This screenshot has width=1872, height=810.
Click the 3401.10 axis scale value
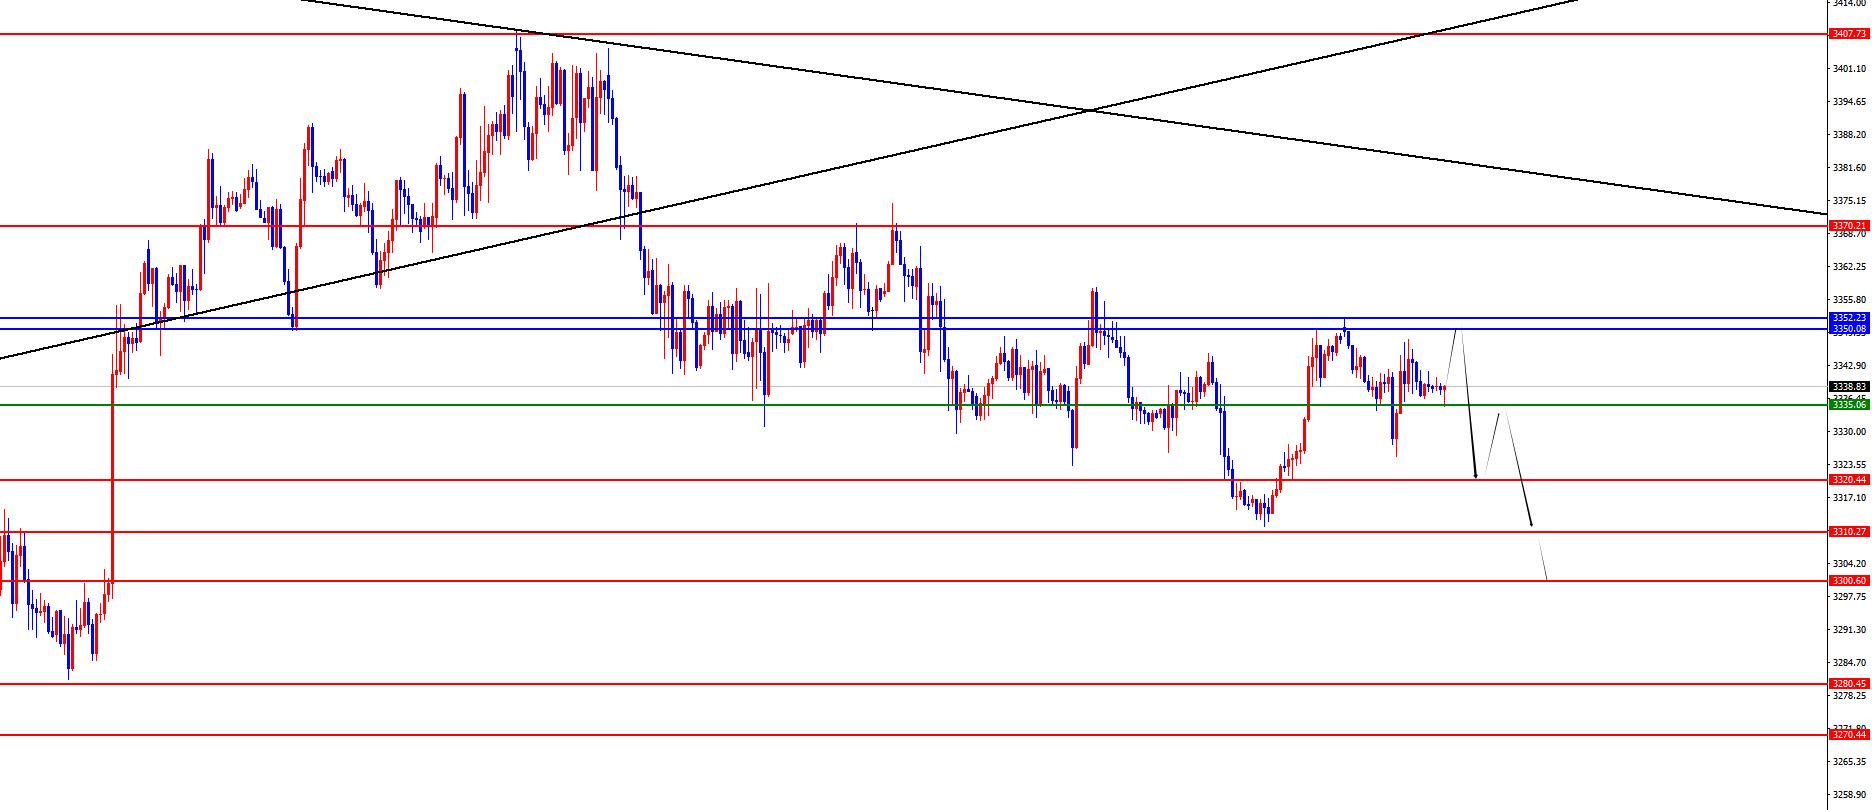(x=1849, y=69)
